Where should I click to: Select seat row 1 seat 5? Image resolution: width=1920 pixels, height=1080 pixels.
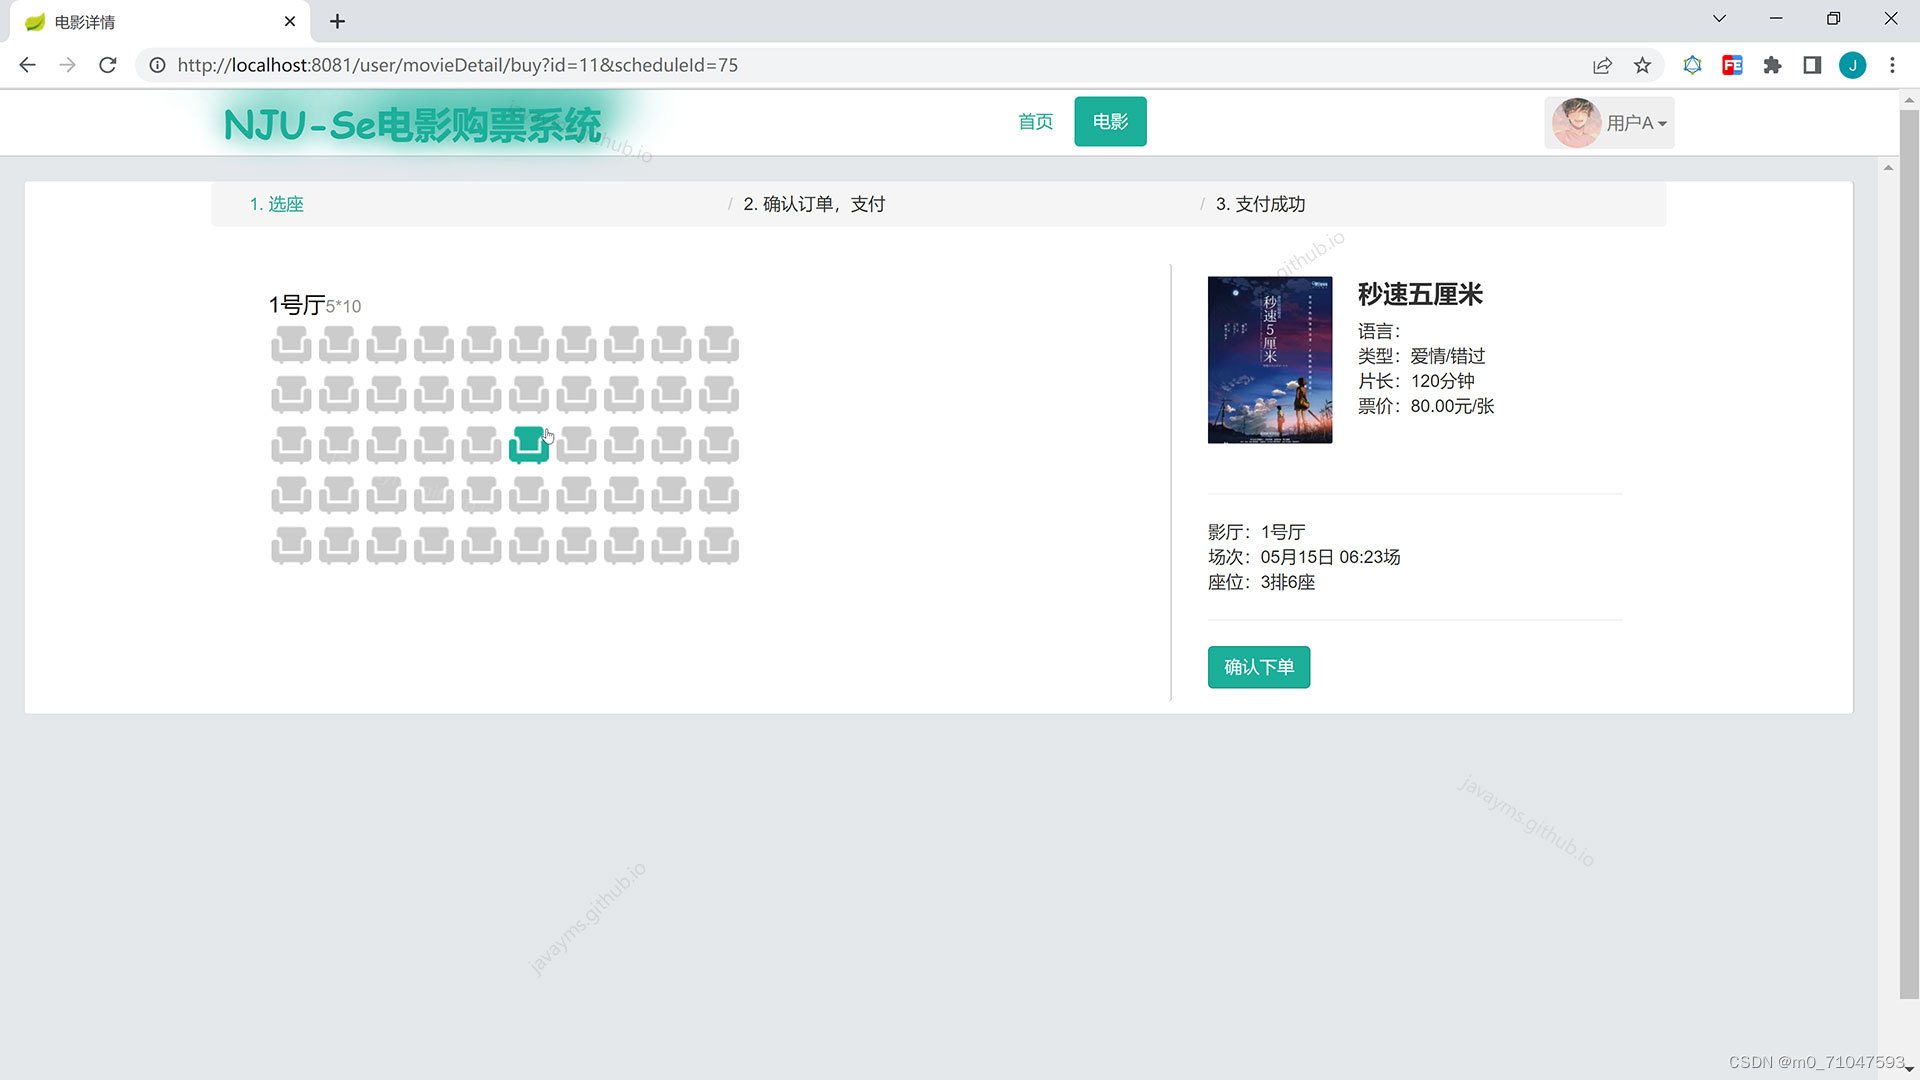coord(481,344)
